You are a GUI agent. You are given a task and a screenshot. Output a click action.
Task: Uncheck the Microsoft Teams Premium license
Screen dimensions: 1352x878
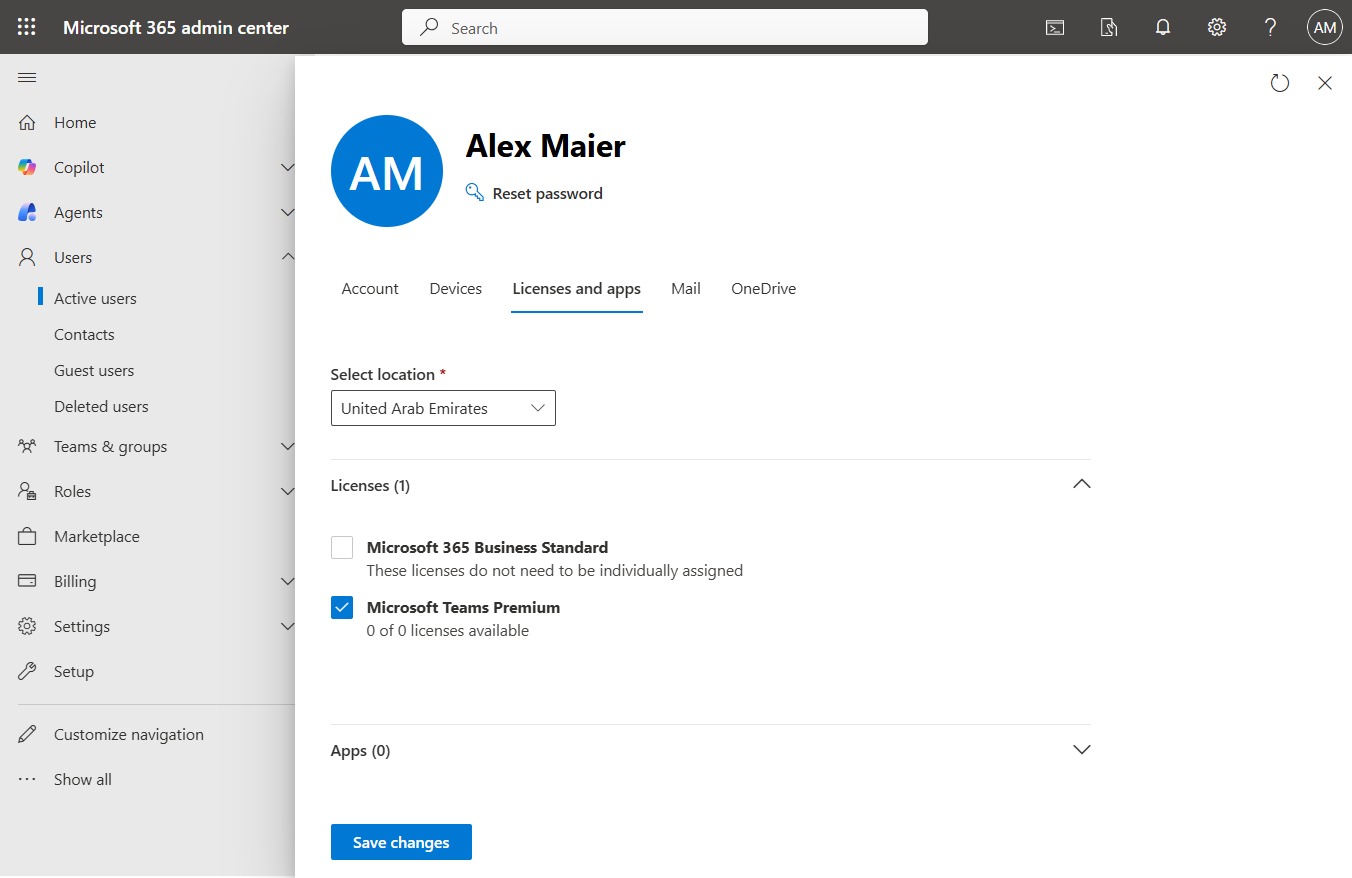pyautogui.click(x=342, y=607)
